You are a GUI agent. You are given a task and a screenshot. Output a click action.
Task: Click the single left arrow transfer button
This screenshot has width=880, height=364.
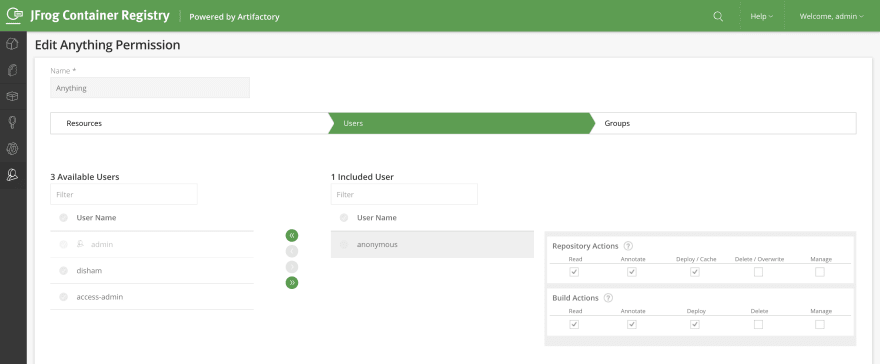coord(292,251)
